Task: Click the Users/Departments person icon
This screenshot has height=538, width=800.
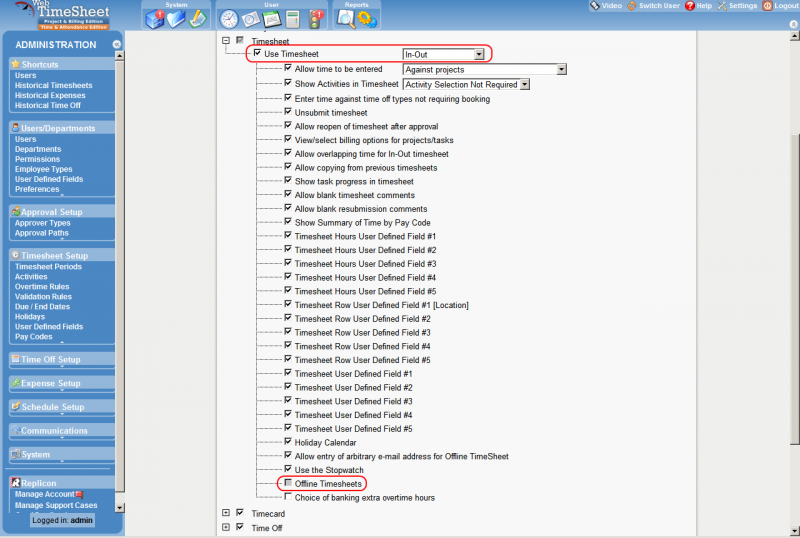Action: [x=15, y=128]
